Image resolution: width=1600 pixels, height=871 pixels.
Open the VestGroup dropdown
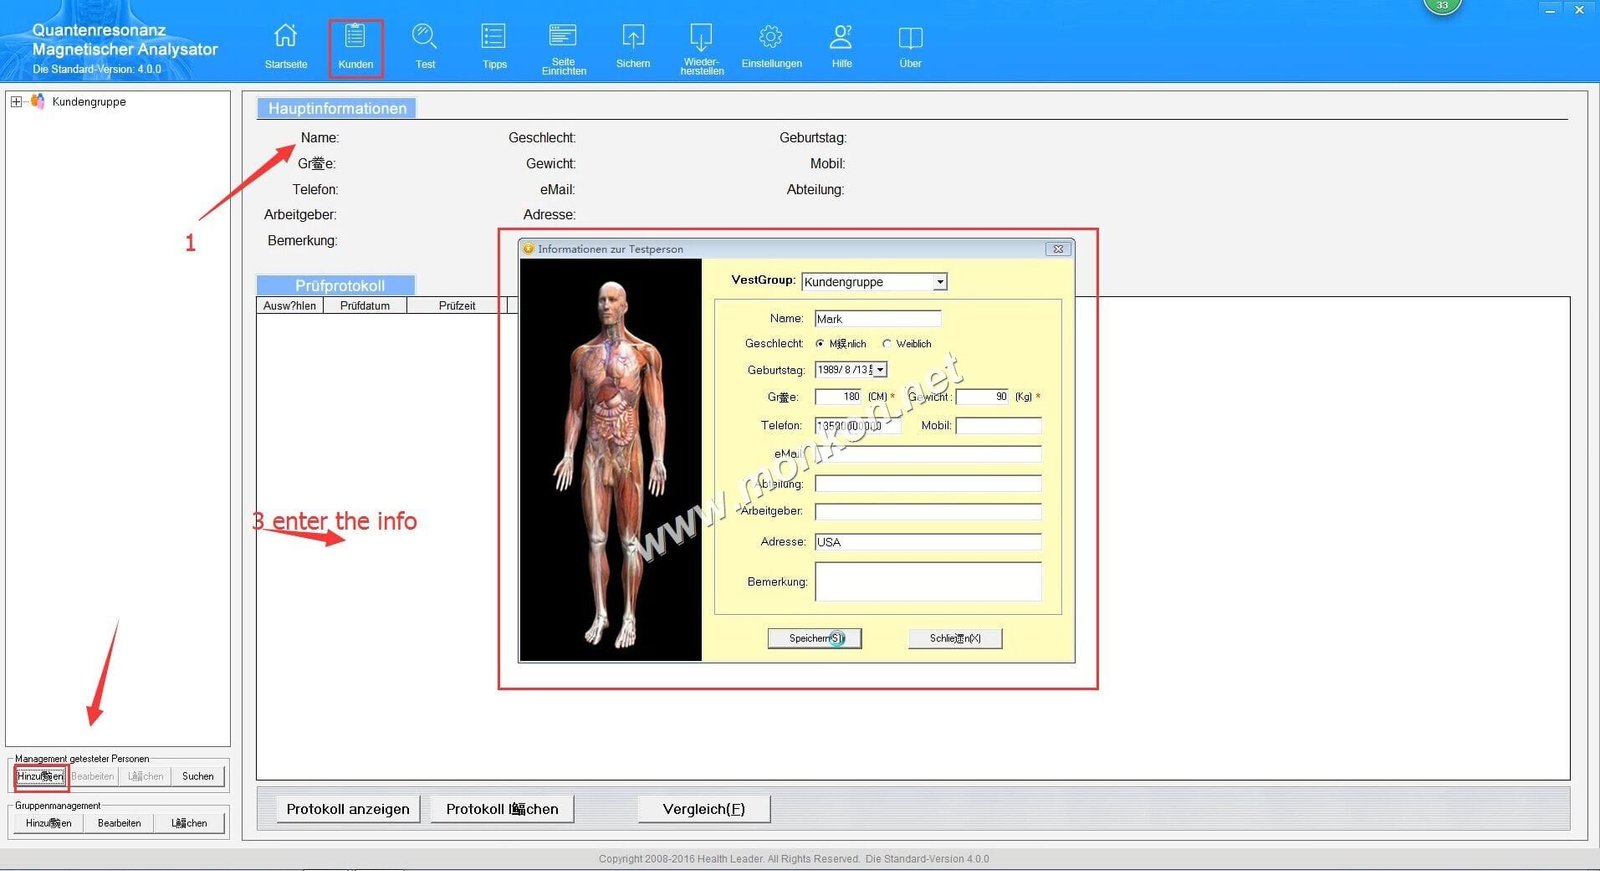940,283
